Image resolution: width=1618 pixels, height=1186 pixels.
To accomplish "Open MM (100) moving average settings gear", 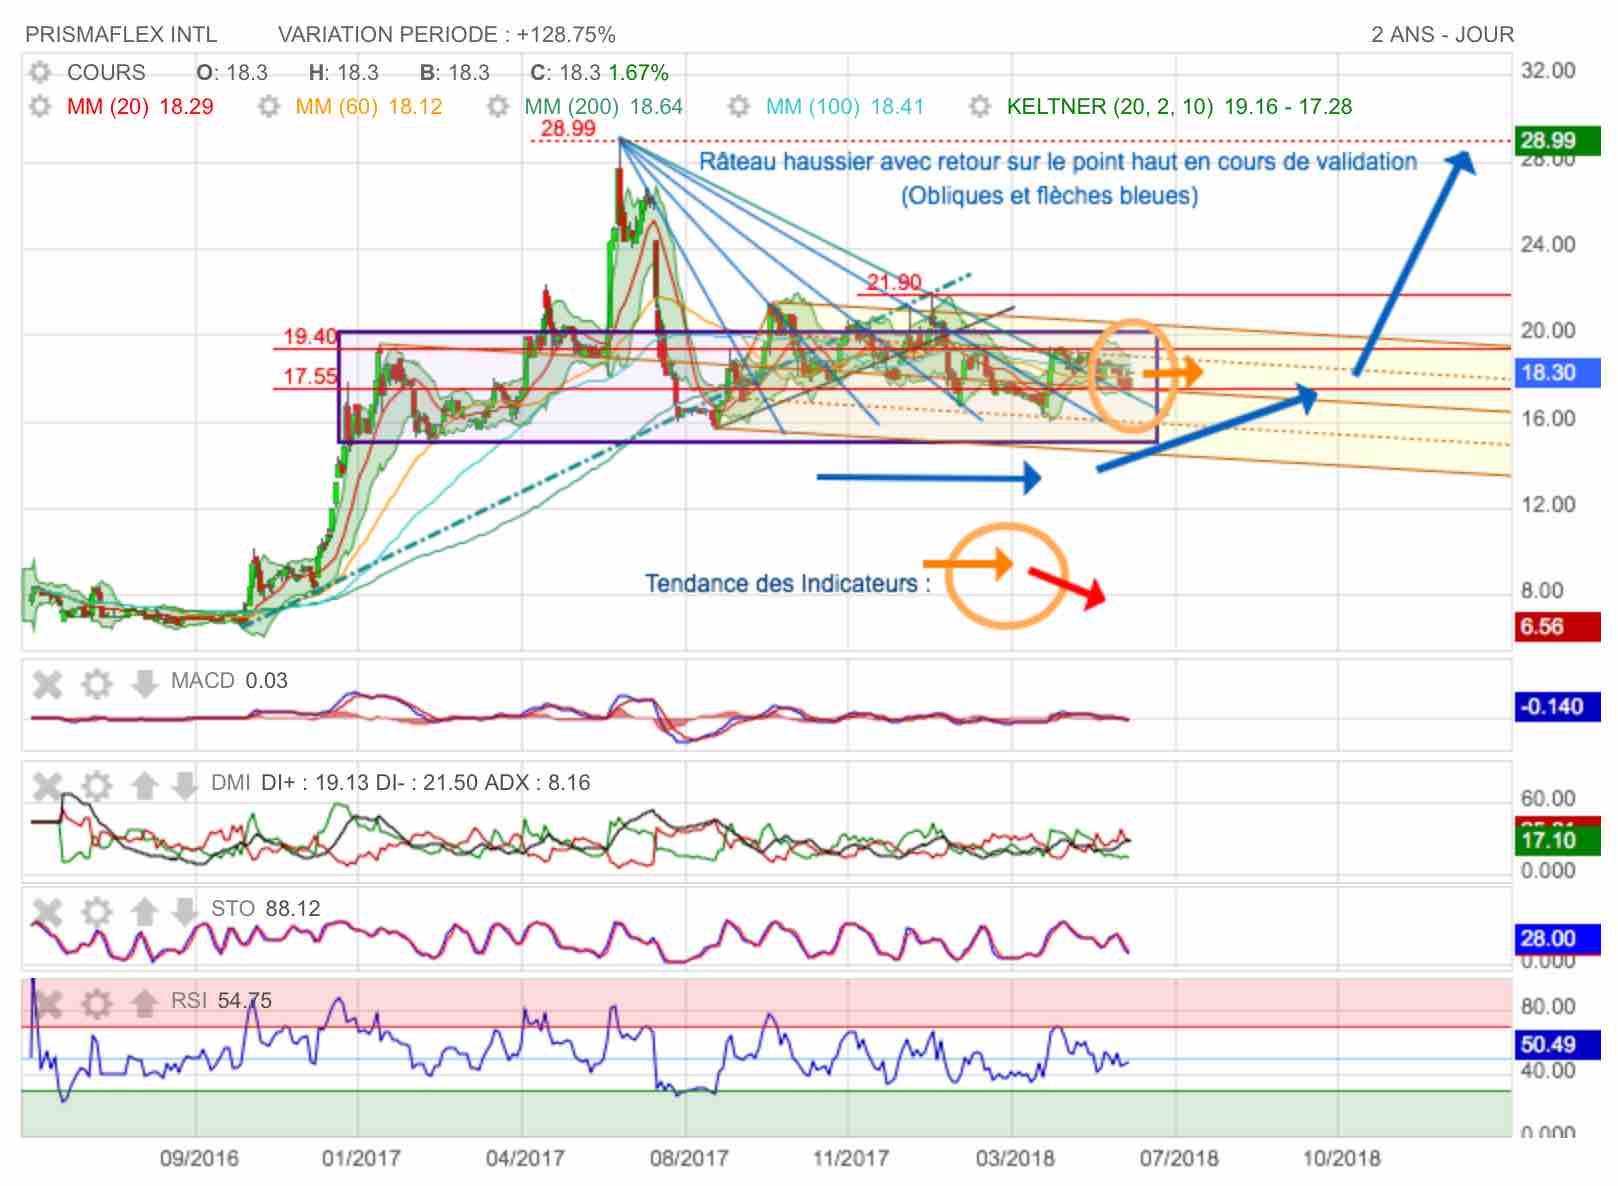I will pos(739,106).
